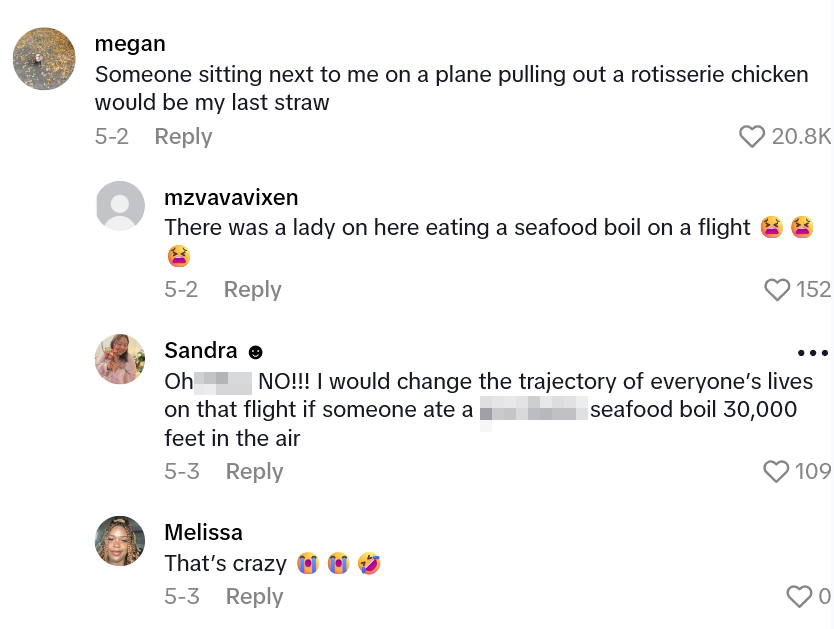
Task: Open Sandra's profile picture
Action: tap(120, 359)
